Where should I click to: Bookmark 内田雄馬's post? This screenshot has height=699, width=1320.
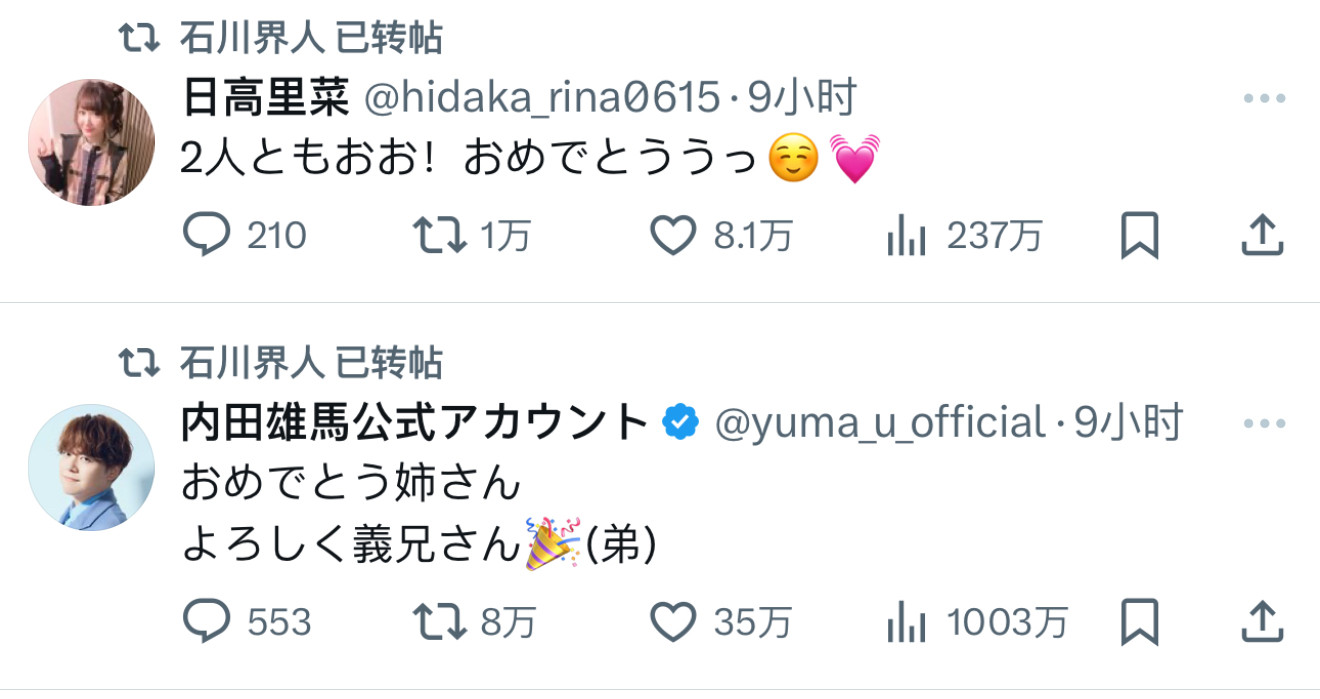(1139, 622)
